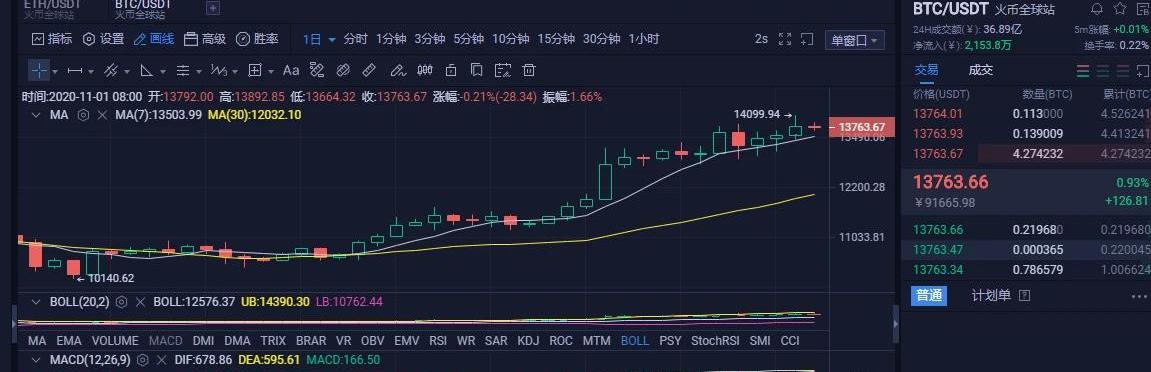Switch to the 成交 tab
The image size is (1151, 372).
pyautogui.click(x=981, y=70)
